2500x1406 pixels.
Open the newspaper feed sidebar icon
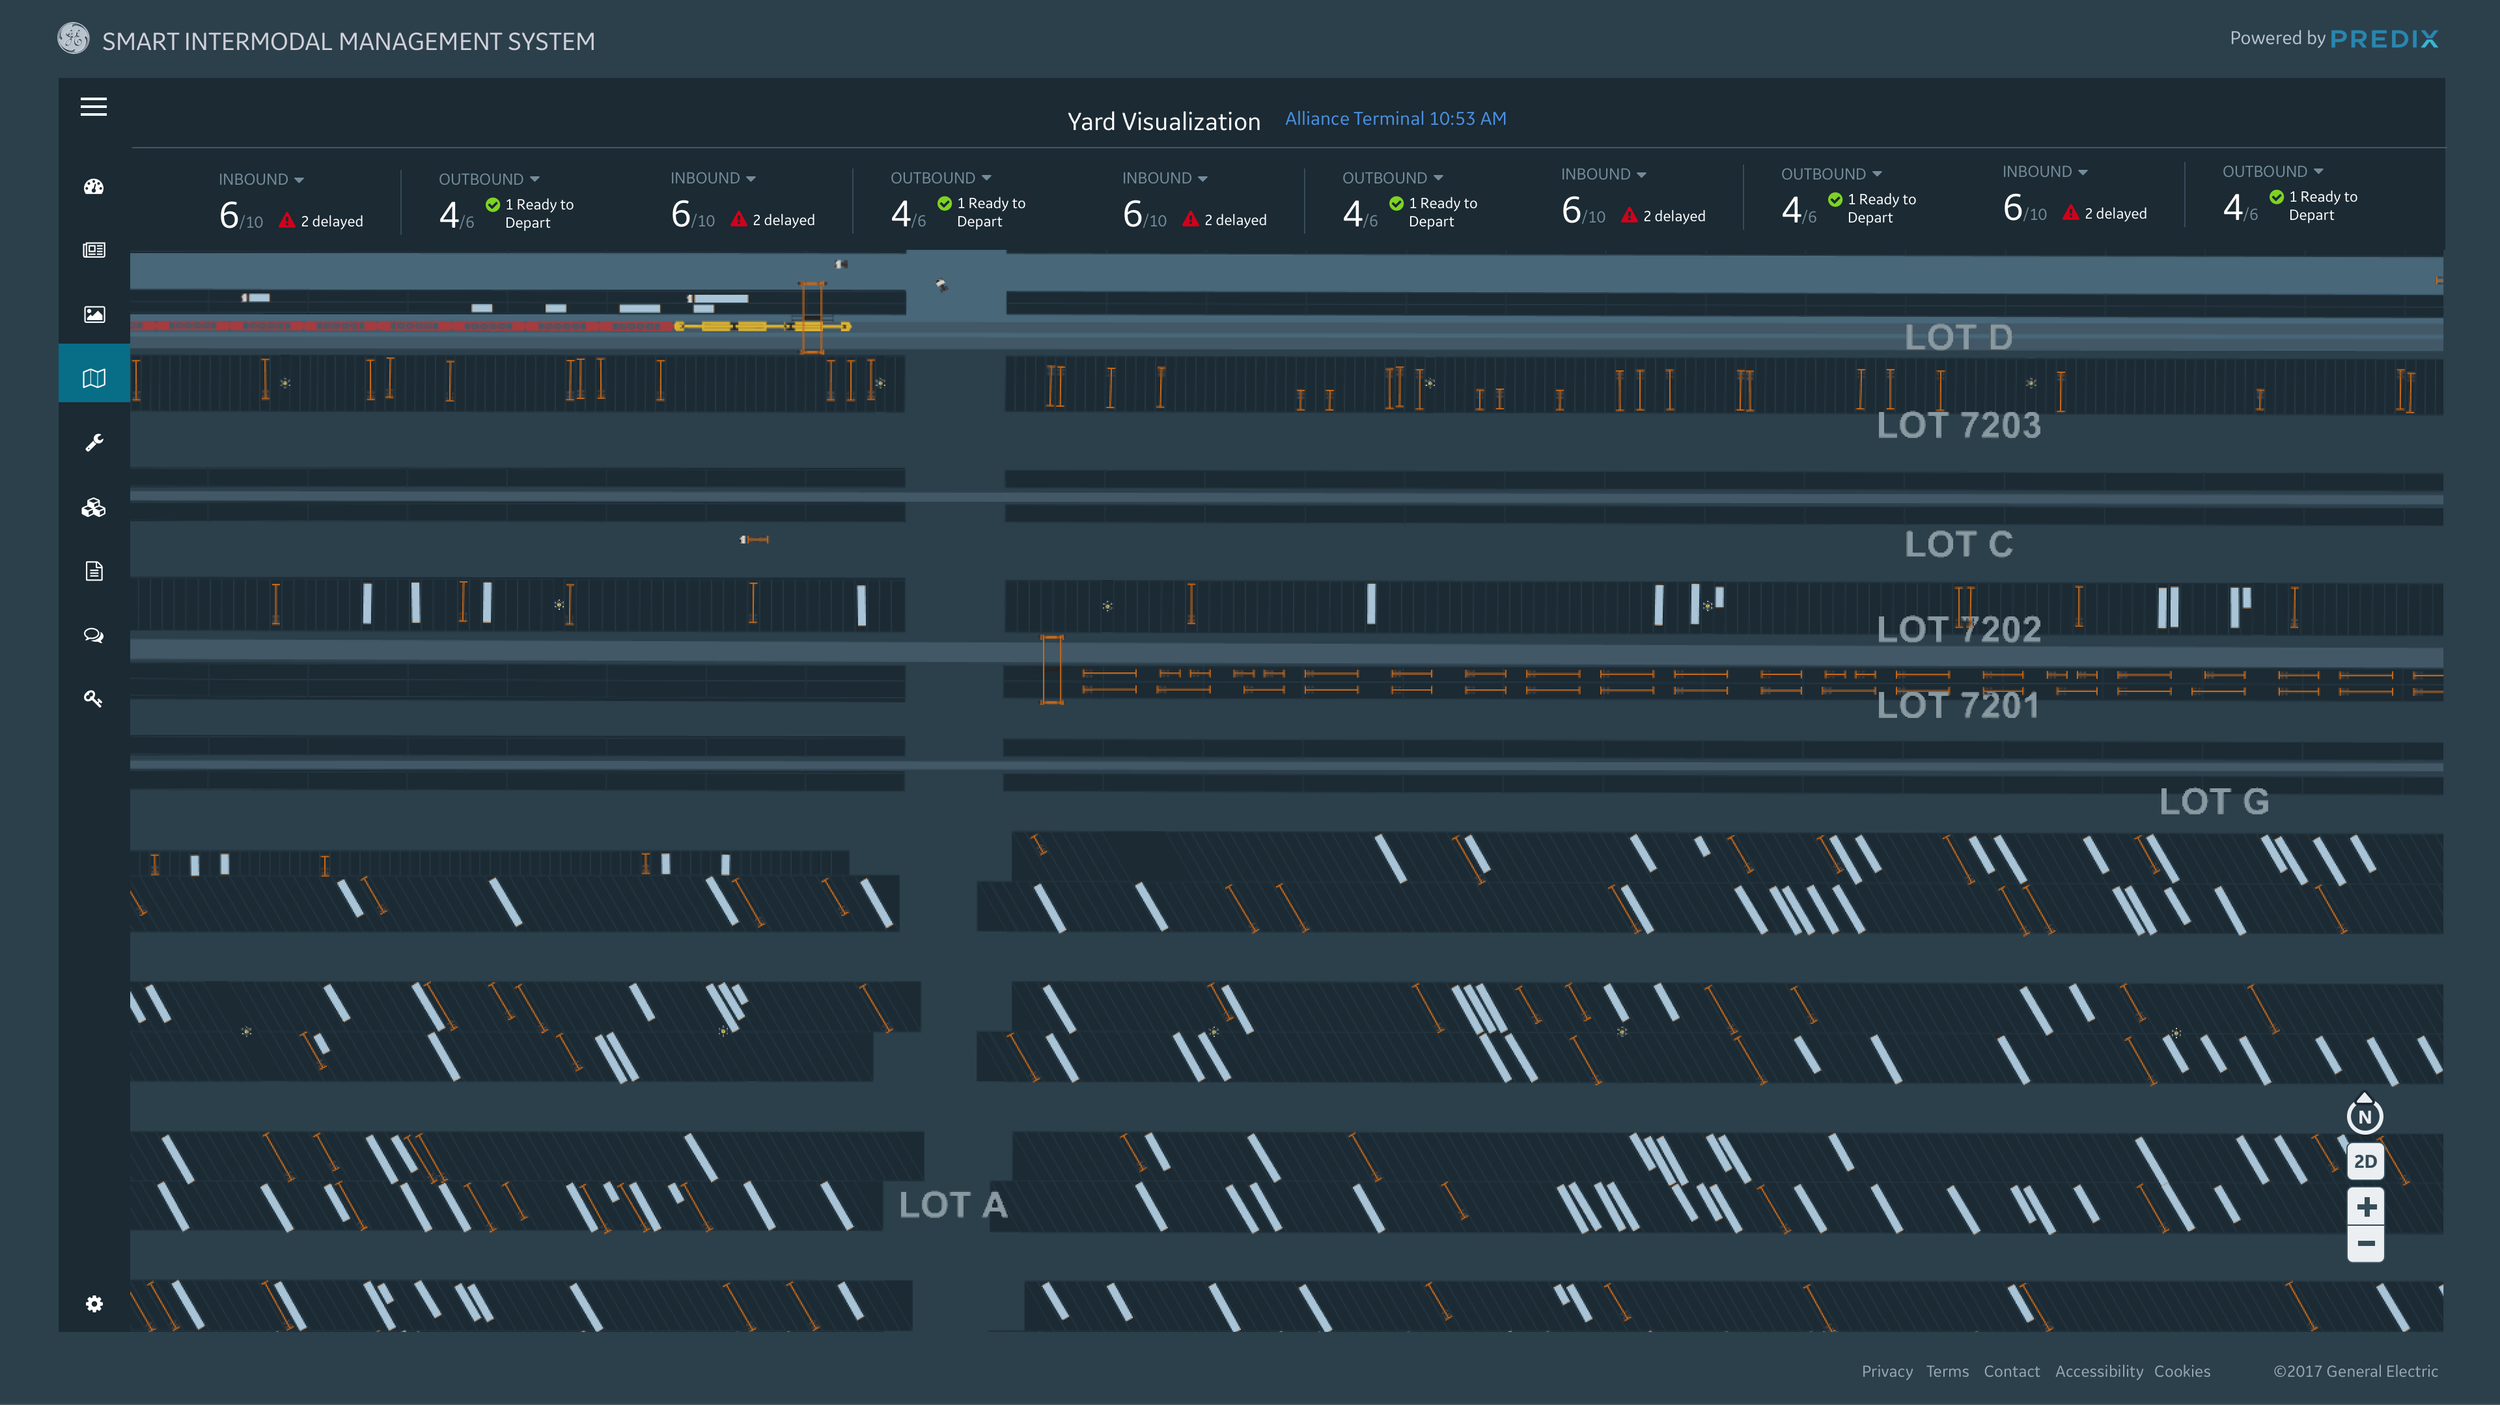tap(94, 250)
